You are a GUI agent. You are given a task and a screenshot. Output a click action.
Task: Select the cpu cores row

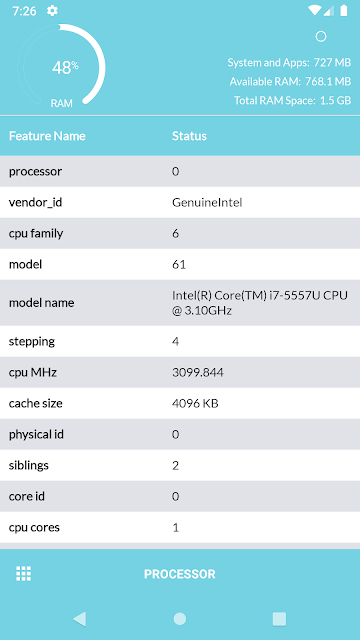pos(180,527)
